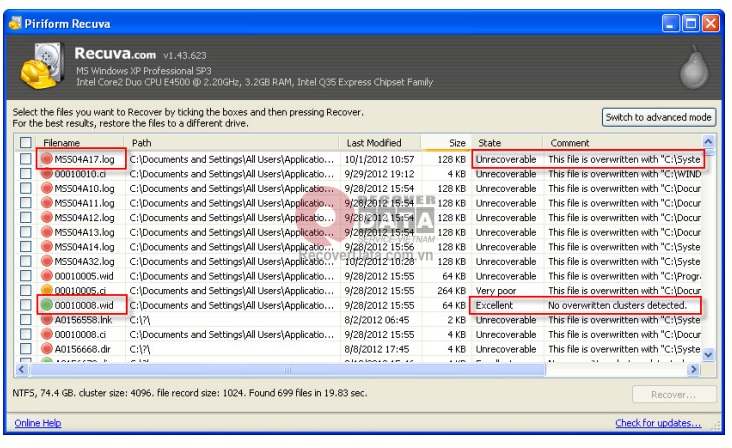Select the 8/2/2012 06:45 date cell
The width and height of the screenshot is (732, 448).
376,320
